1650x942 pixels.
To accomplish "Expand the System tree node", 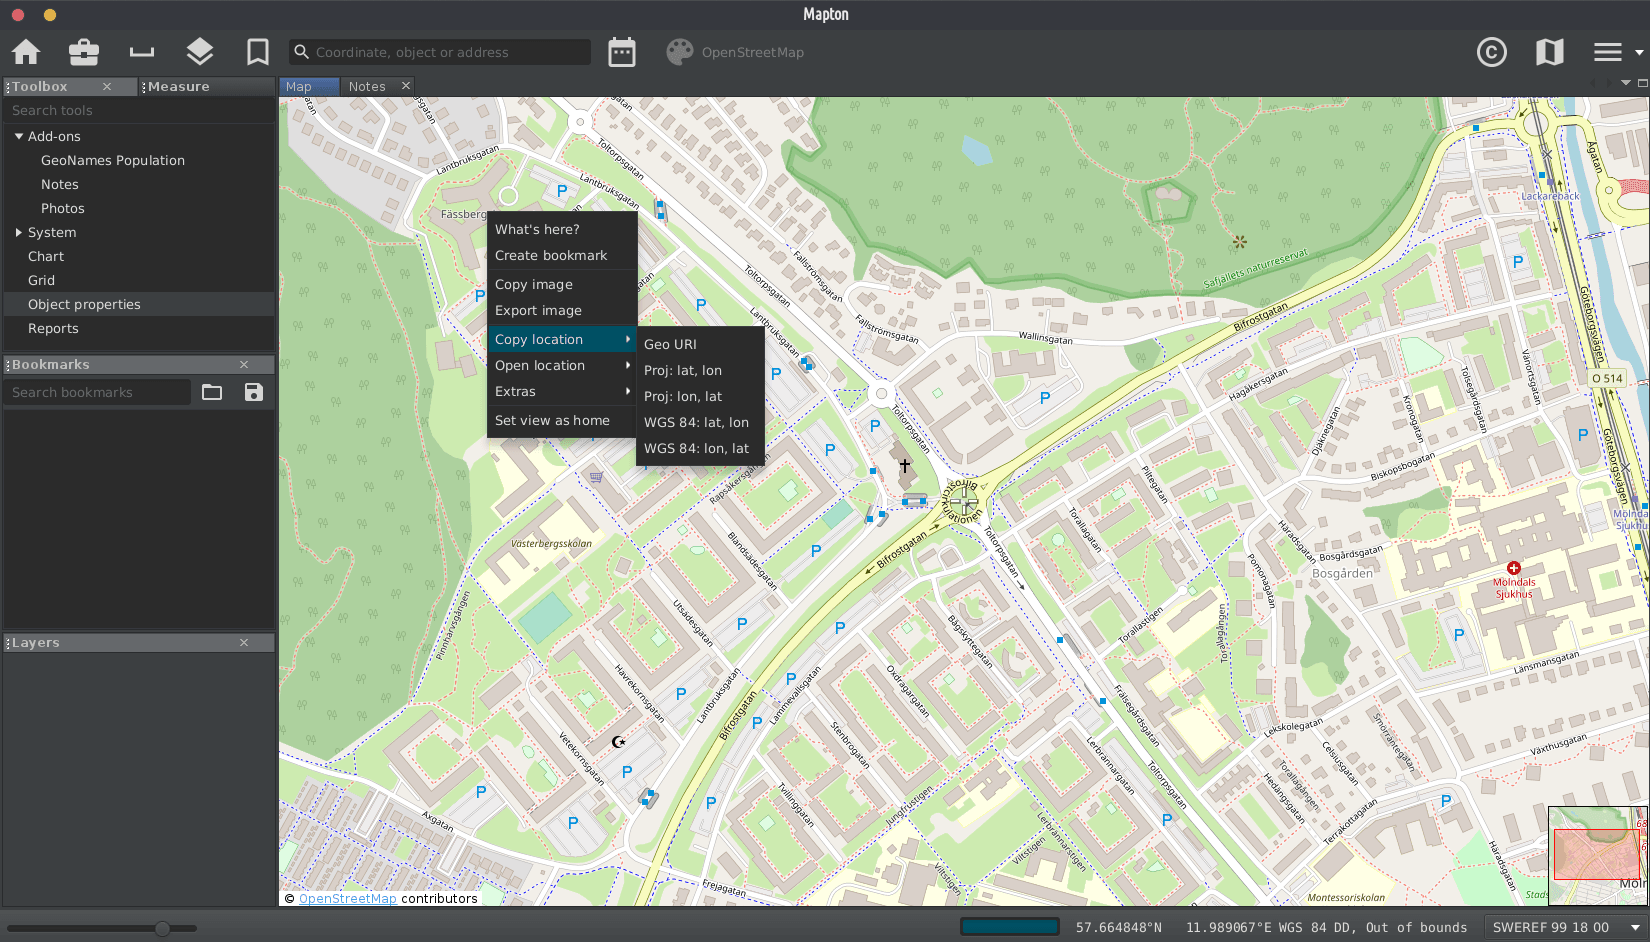I will pos(19,232).
